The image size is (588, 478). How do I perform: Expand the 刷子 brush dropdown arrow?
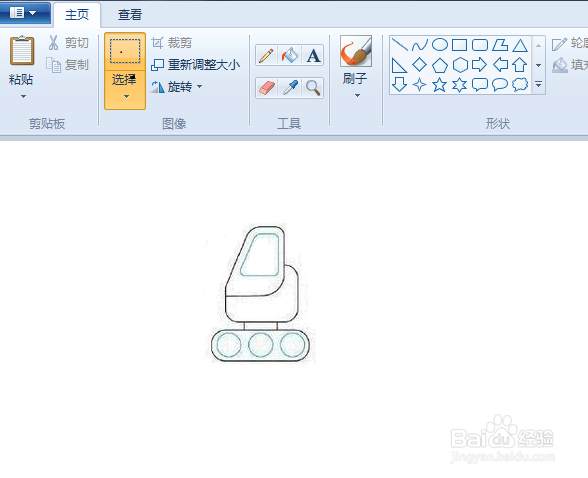coord(357,96)
